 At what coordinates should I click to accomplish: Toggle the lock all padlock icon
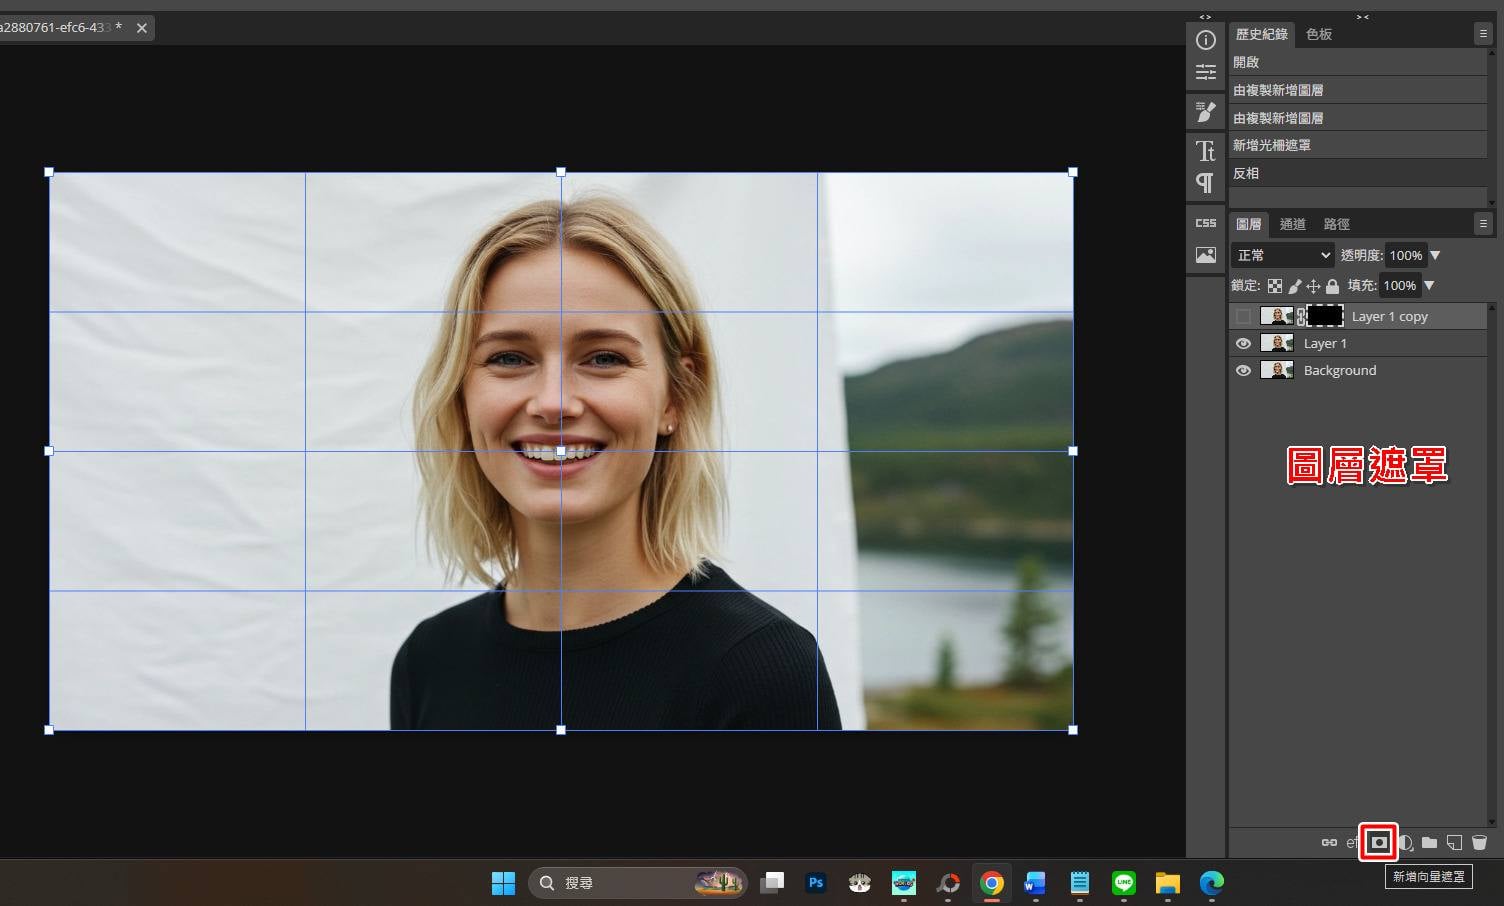[x=1332, y=286]
